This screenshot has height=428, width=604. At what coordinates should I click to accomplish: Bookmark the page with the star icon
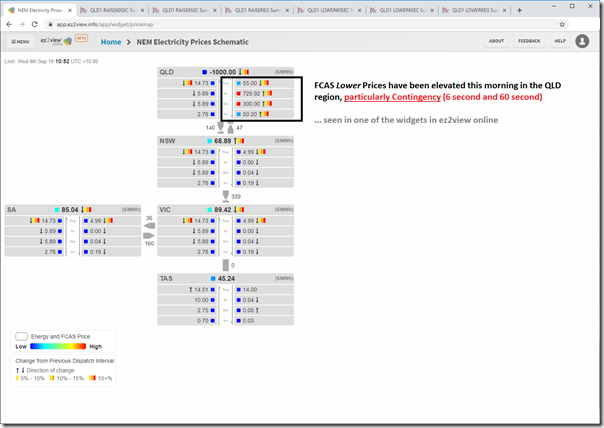pyautogui.click(x=562, y=24)
